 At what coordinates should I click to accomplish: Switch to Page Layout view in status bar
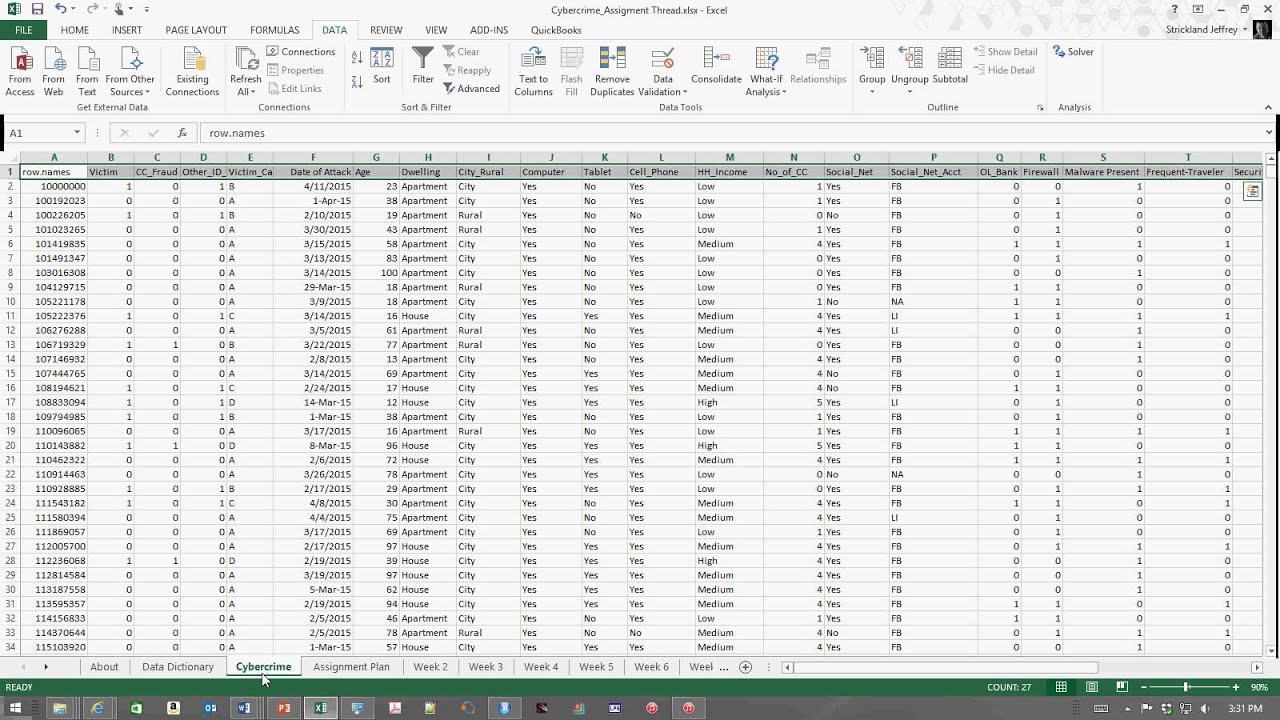tap(1092, 687)
